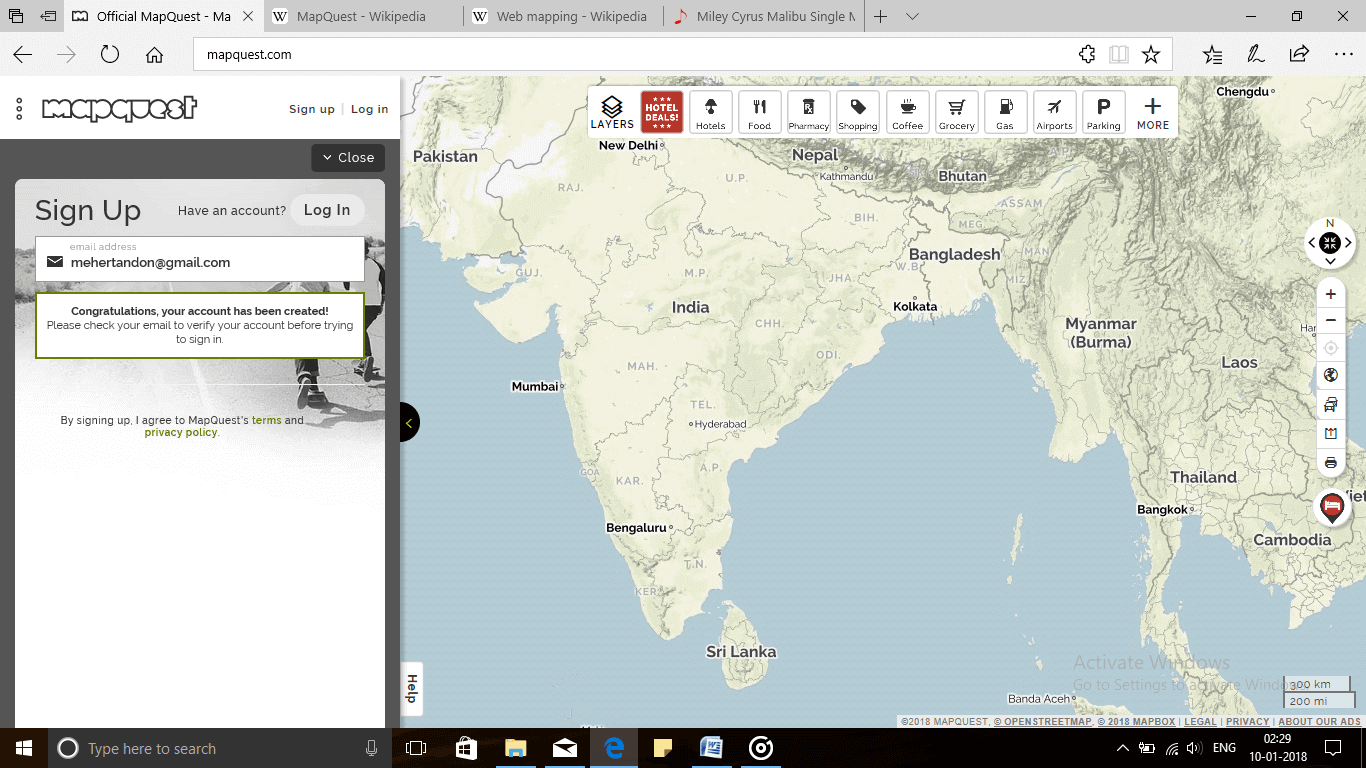Show Gas stations on the map

pyautogui.click(x=1005, y=112)
